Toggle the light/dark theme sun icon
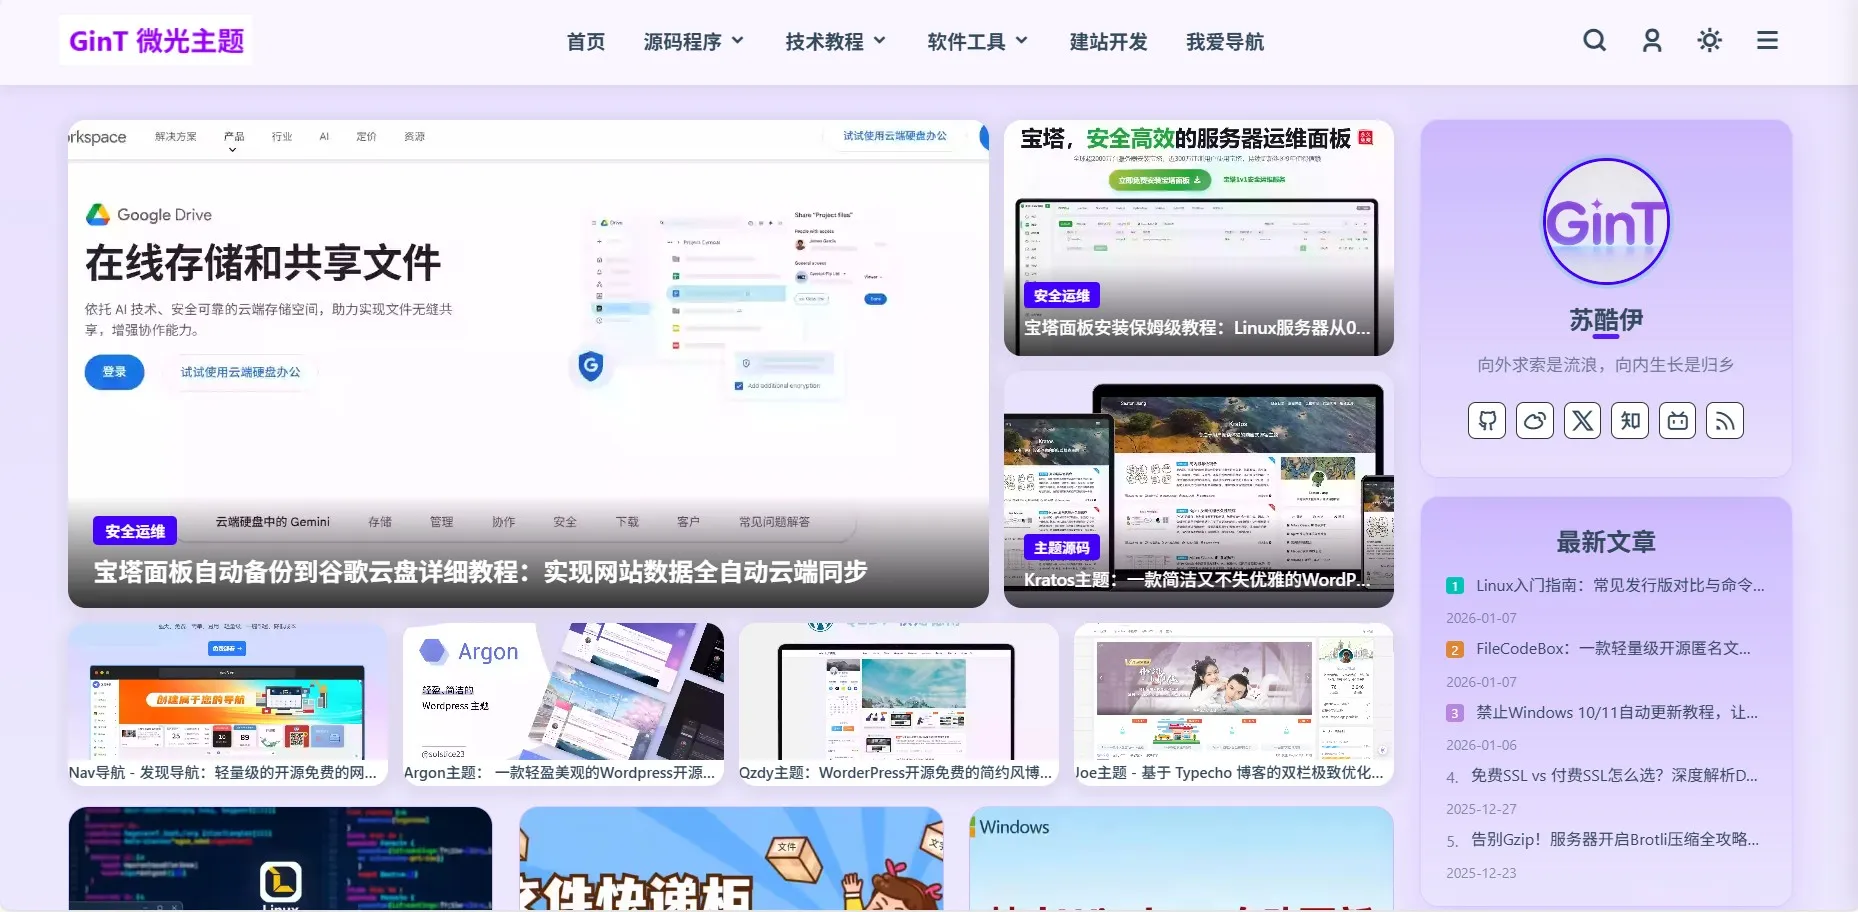The width and height of the screenshot is (1858, 912). point(1710,41)
